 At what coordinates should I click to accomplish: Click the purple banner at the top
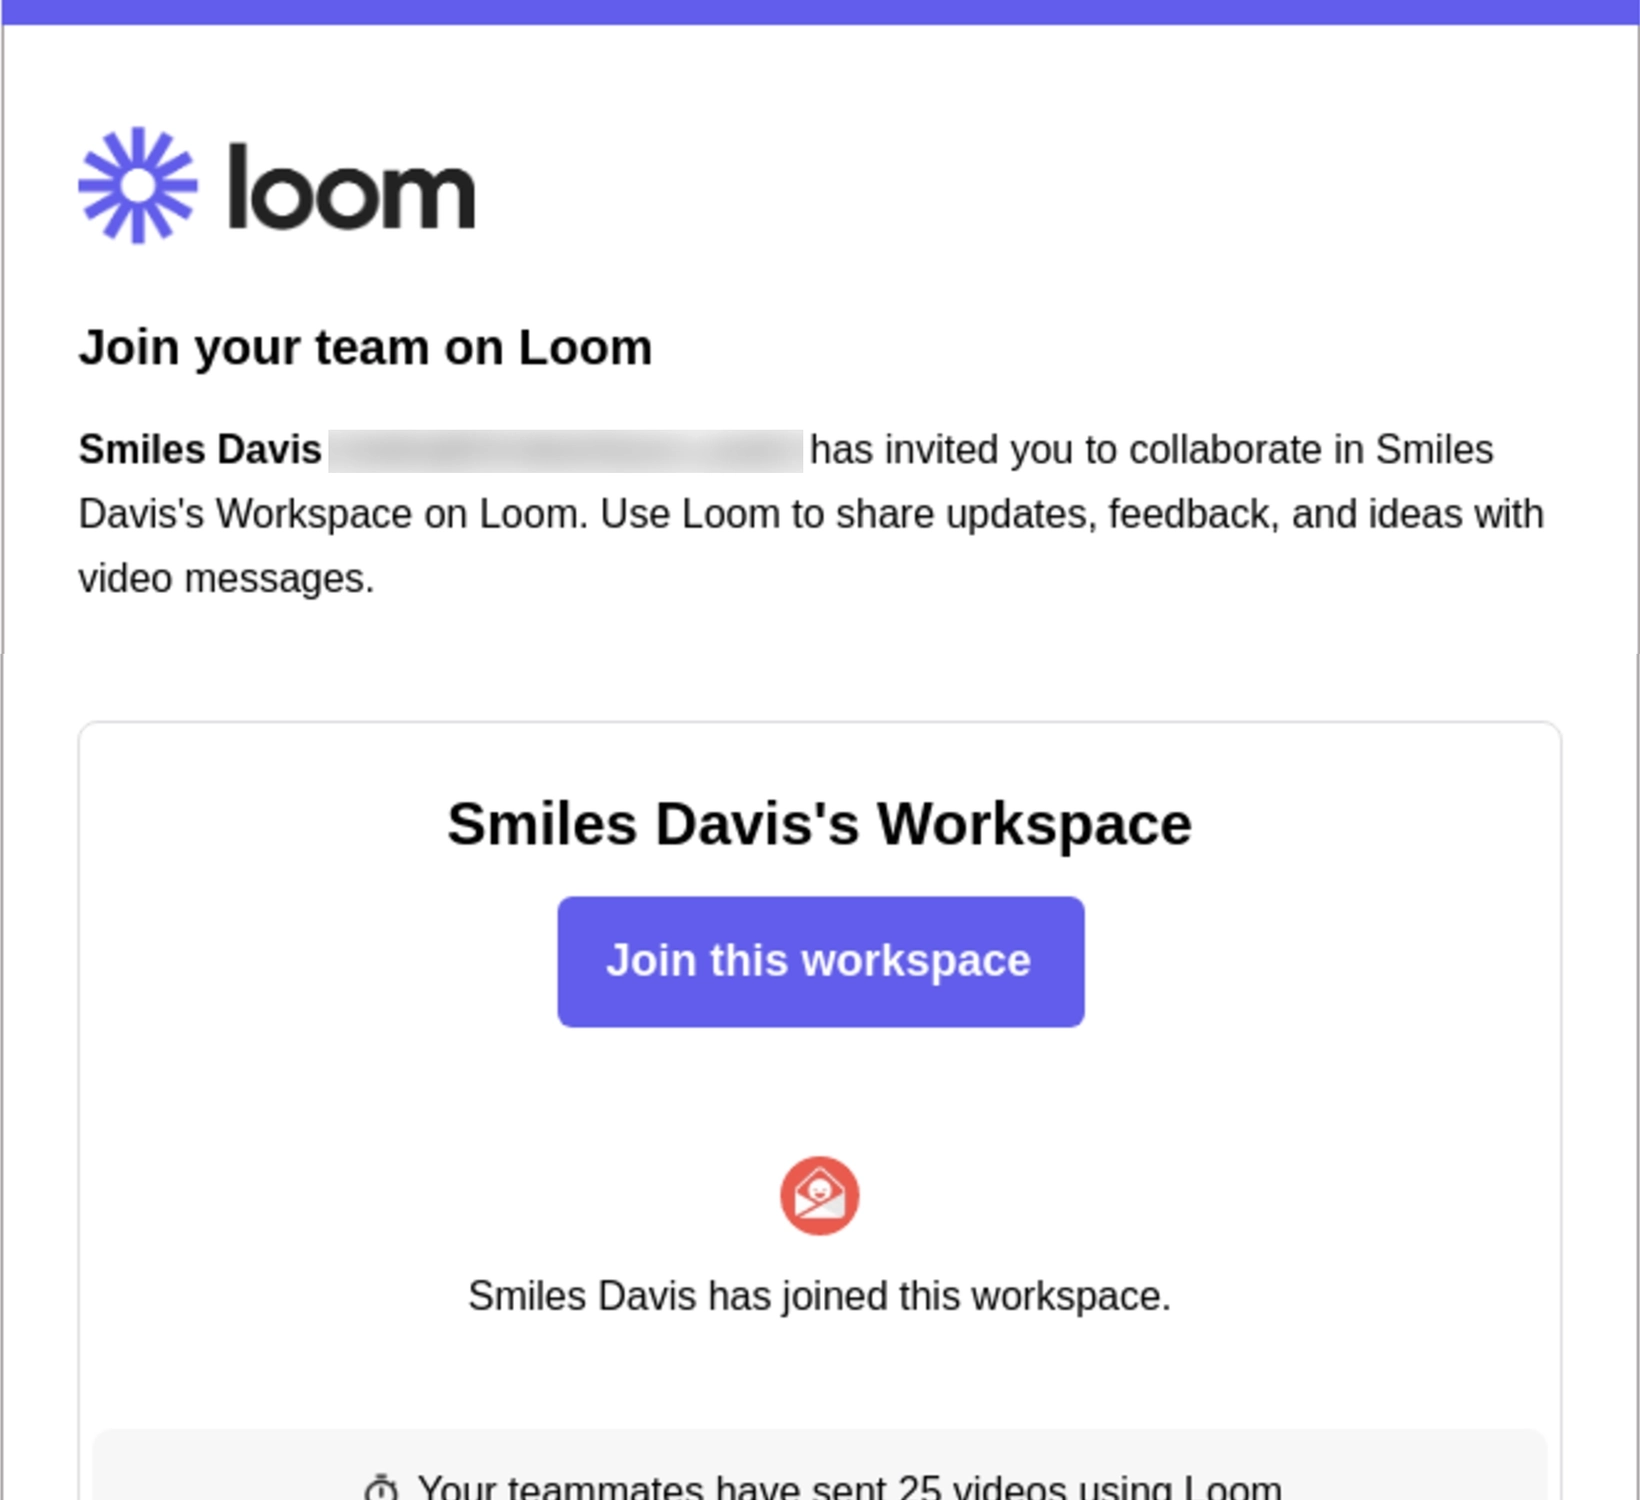[x=820, y=11]
